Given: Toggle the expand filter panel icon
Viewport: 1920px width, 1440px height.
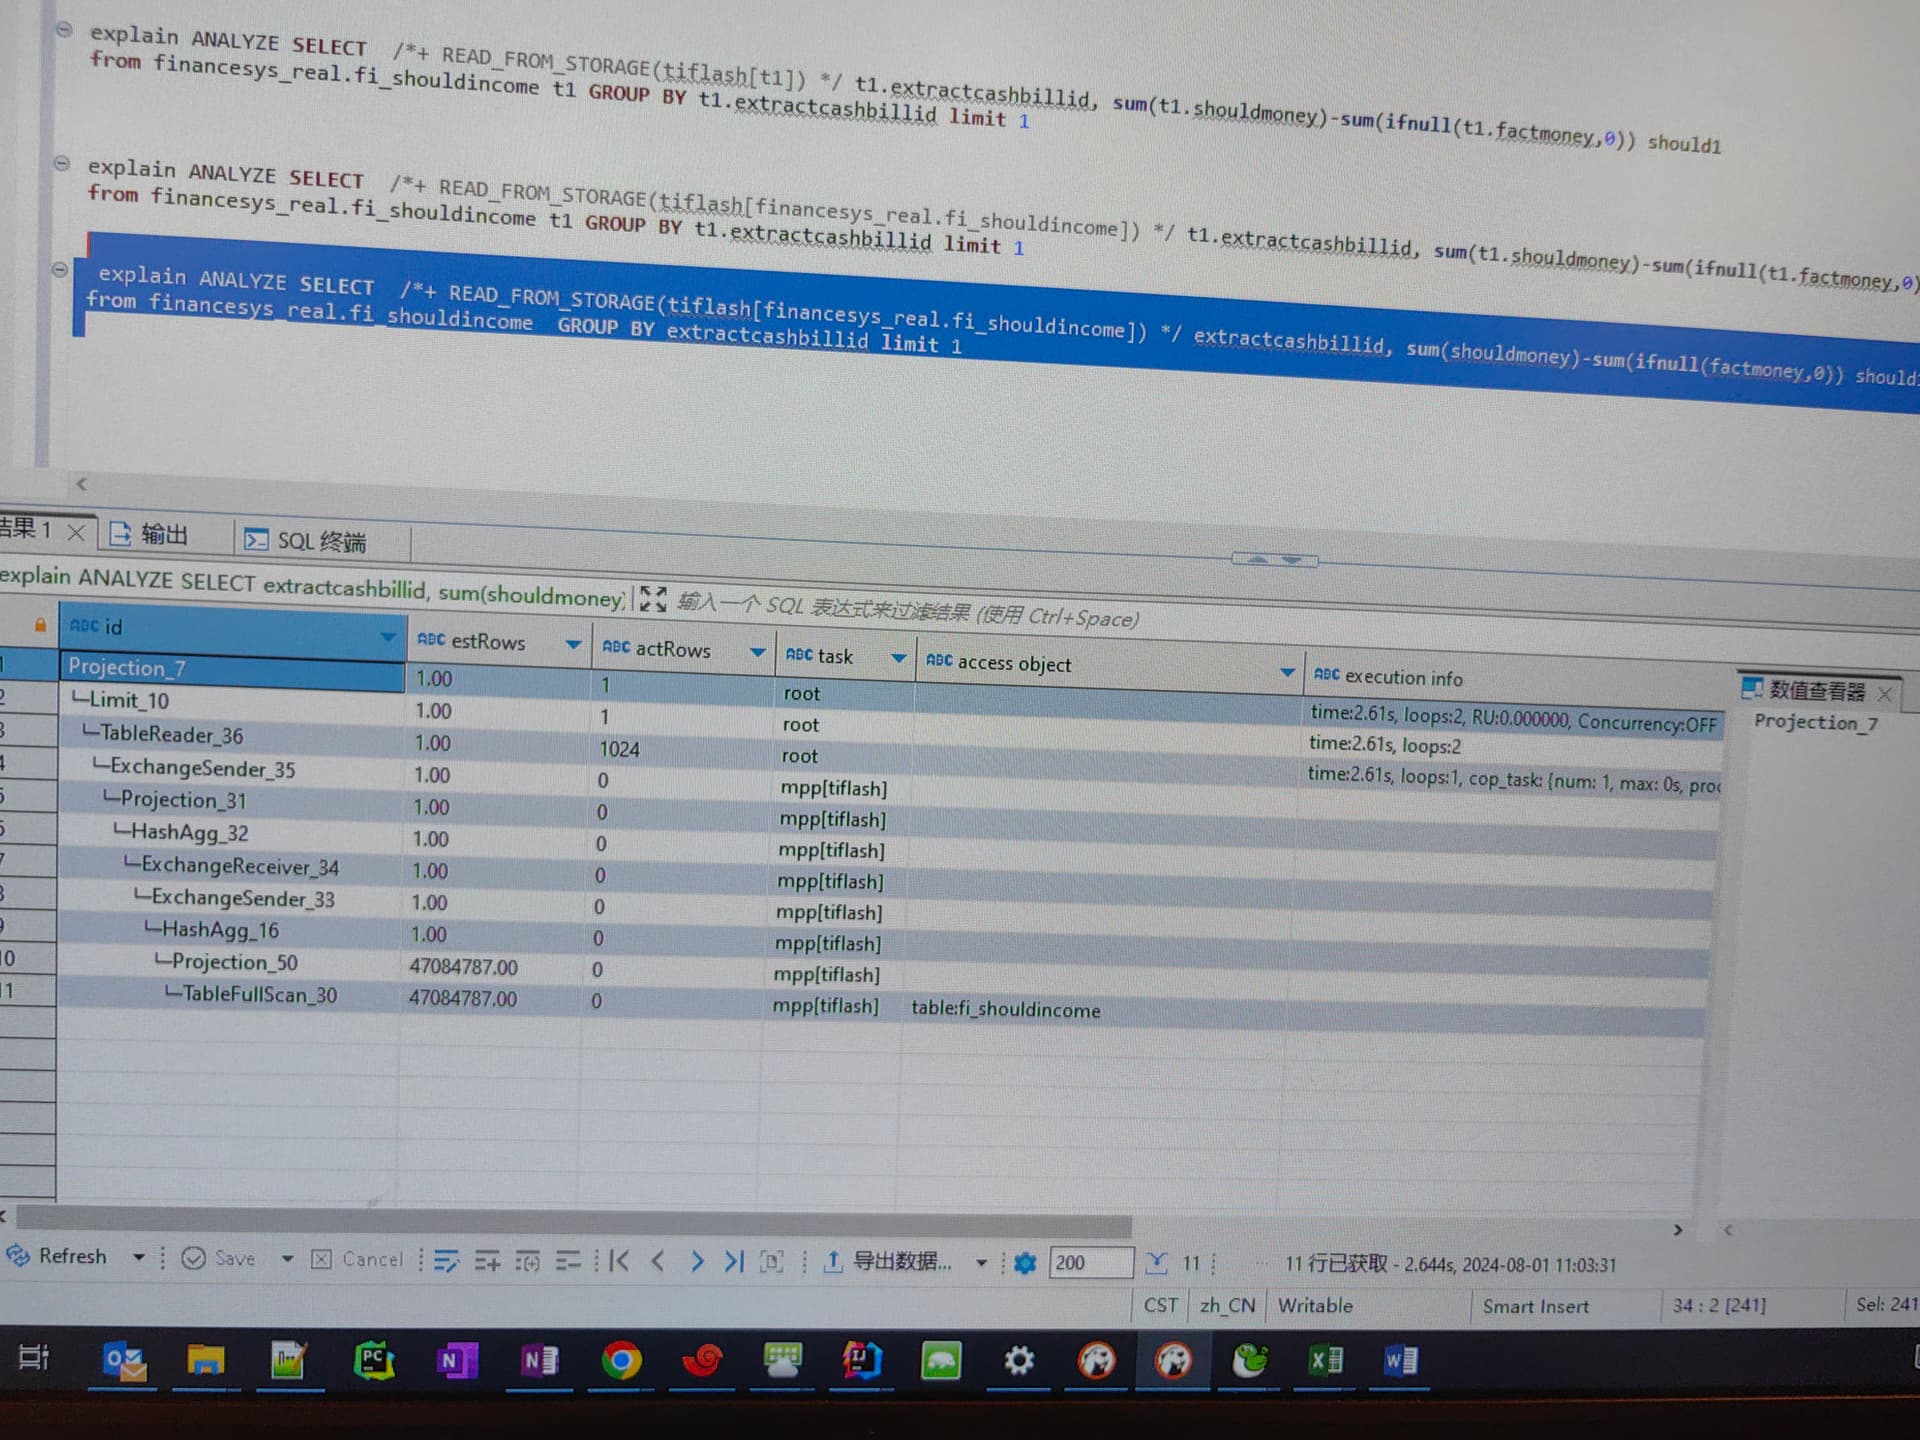Looking at the screenshot, I should 652,598.
